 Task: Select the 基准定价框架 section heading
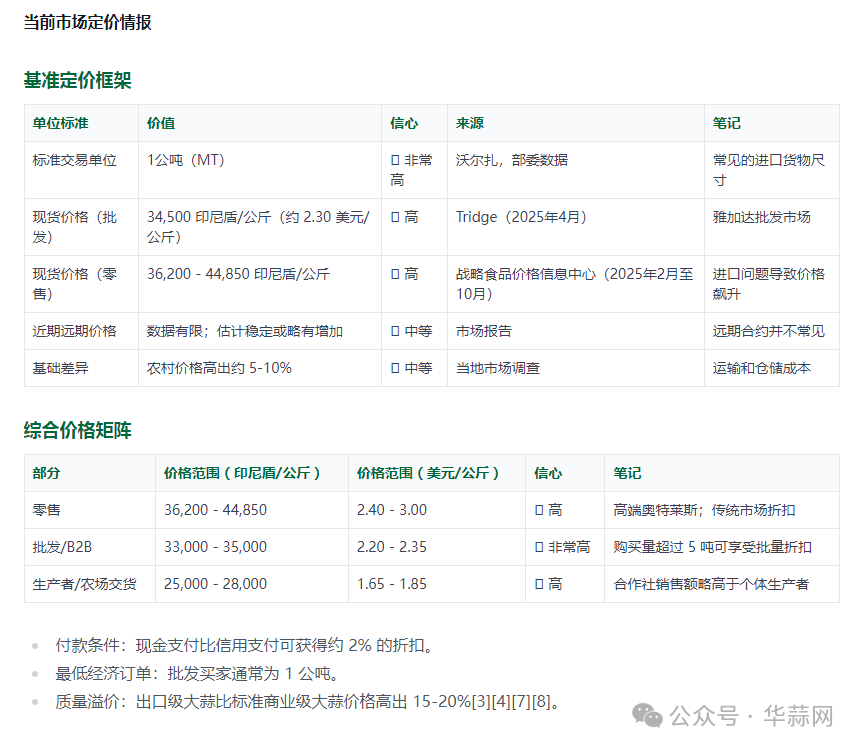pyautogui.click(x=78, y=81)
